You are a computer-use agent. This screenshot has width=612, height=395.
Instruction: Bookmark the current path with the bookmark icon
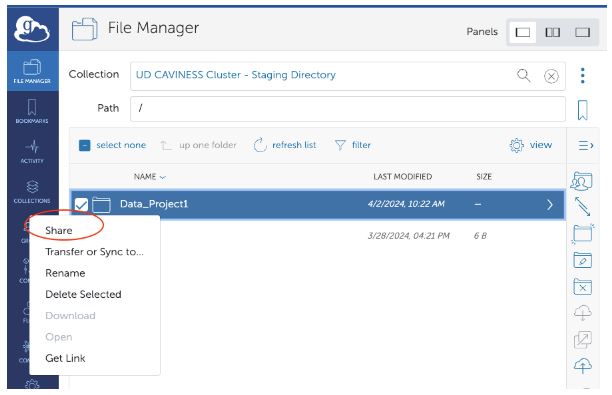pyautogui.click(x=582, y=110)
